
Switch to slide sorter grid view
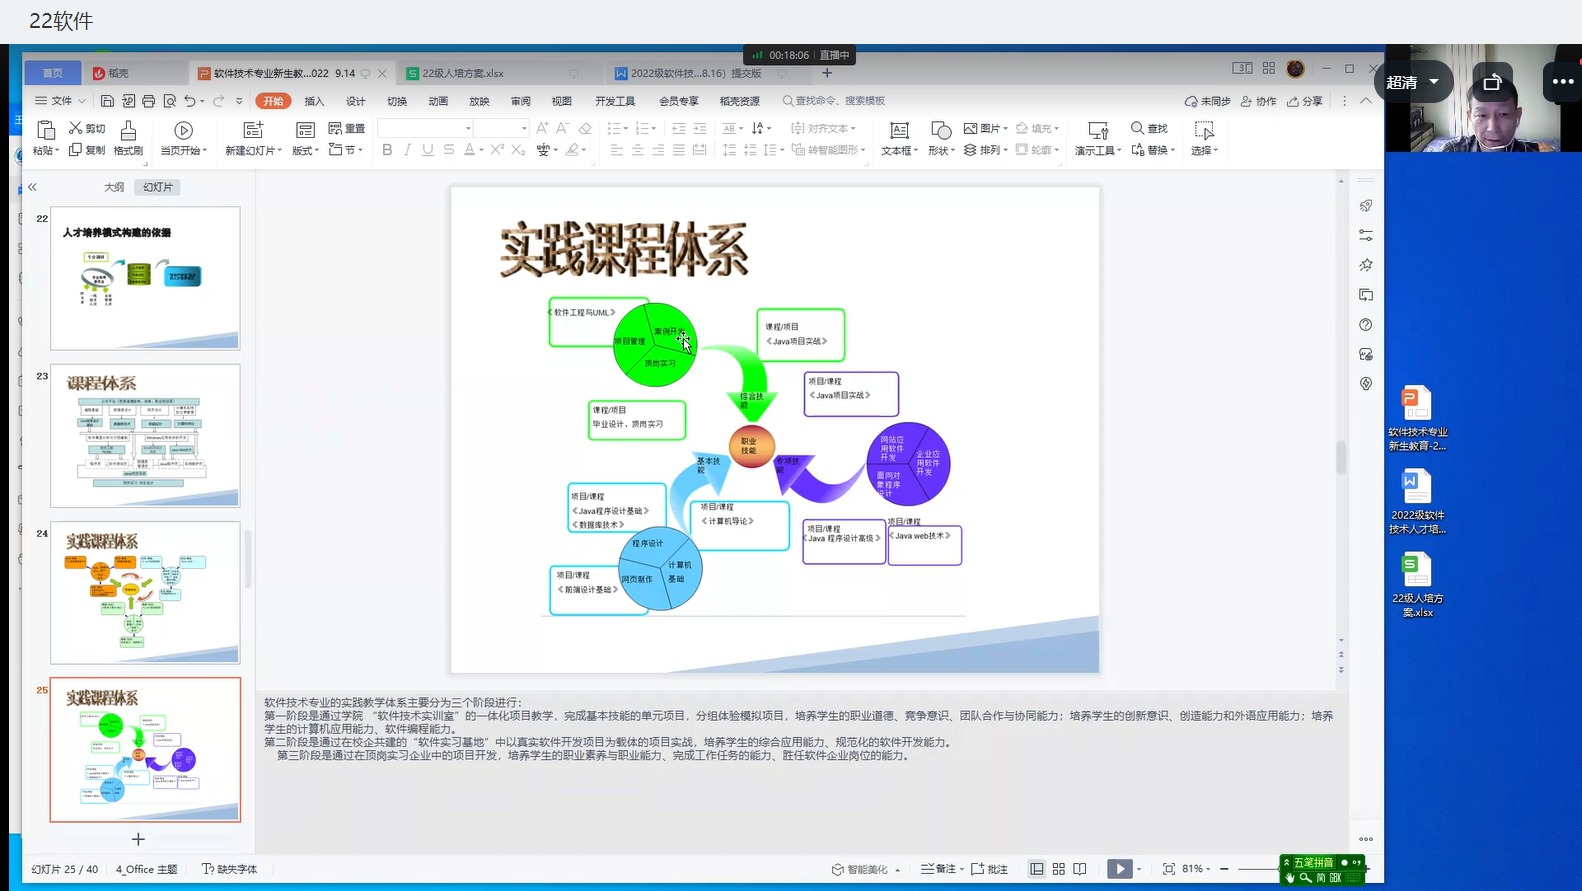pos(1058,869)
